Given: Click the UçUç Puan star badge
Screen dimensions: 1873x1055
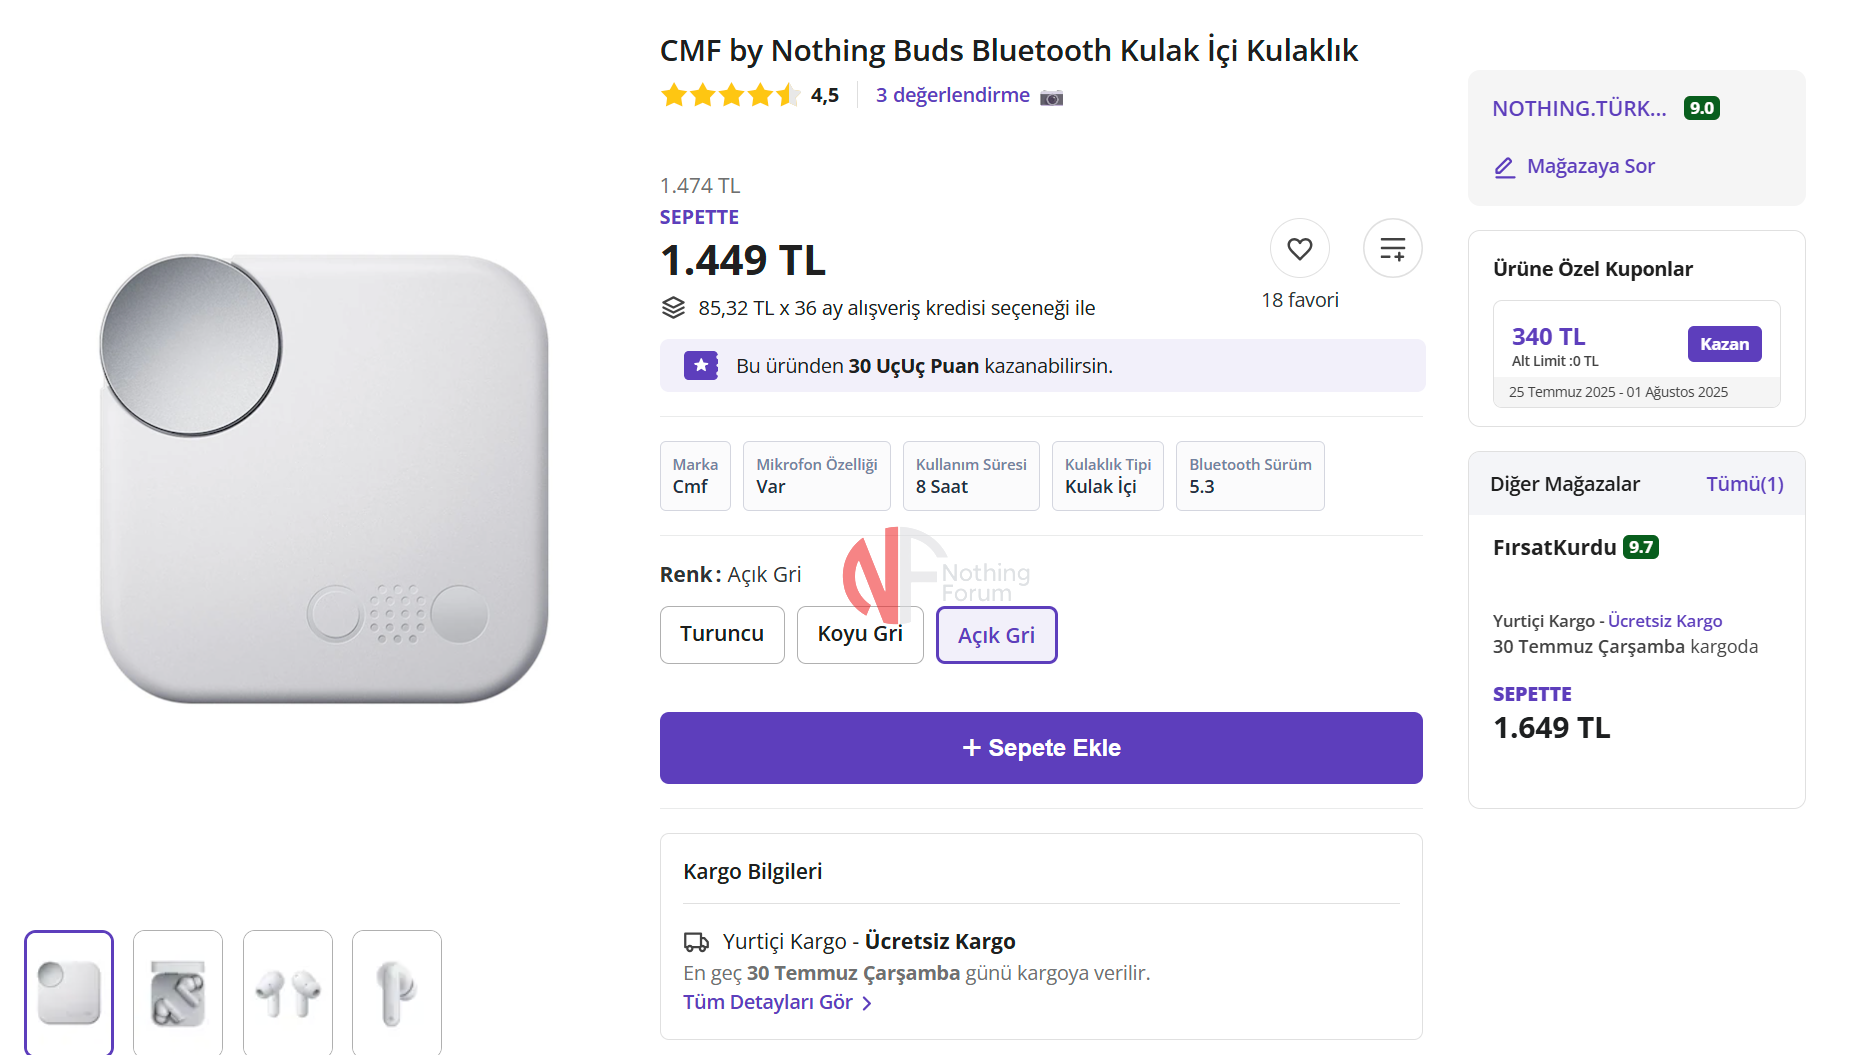Looking at the screenshot, I should [701, 366].
